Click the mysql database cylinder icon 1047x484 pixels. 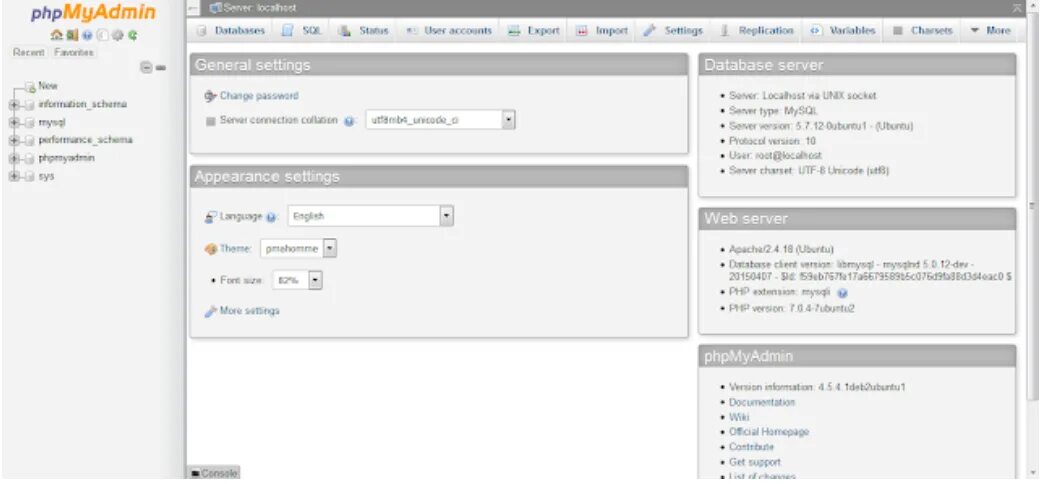pos(29,123)
